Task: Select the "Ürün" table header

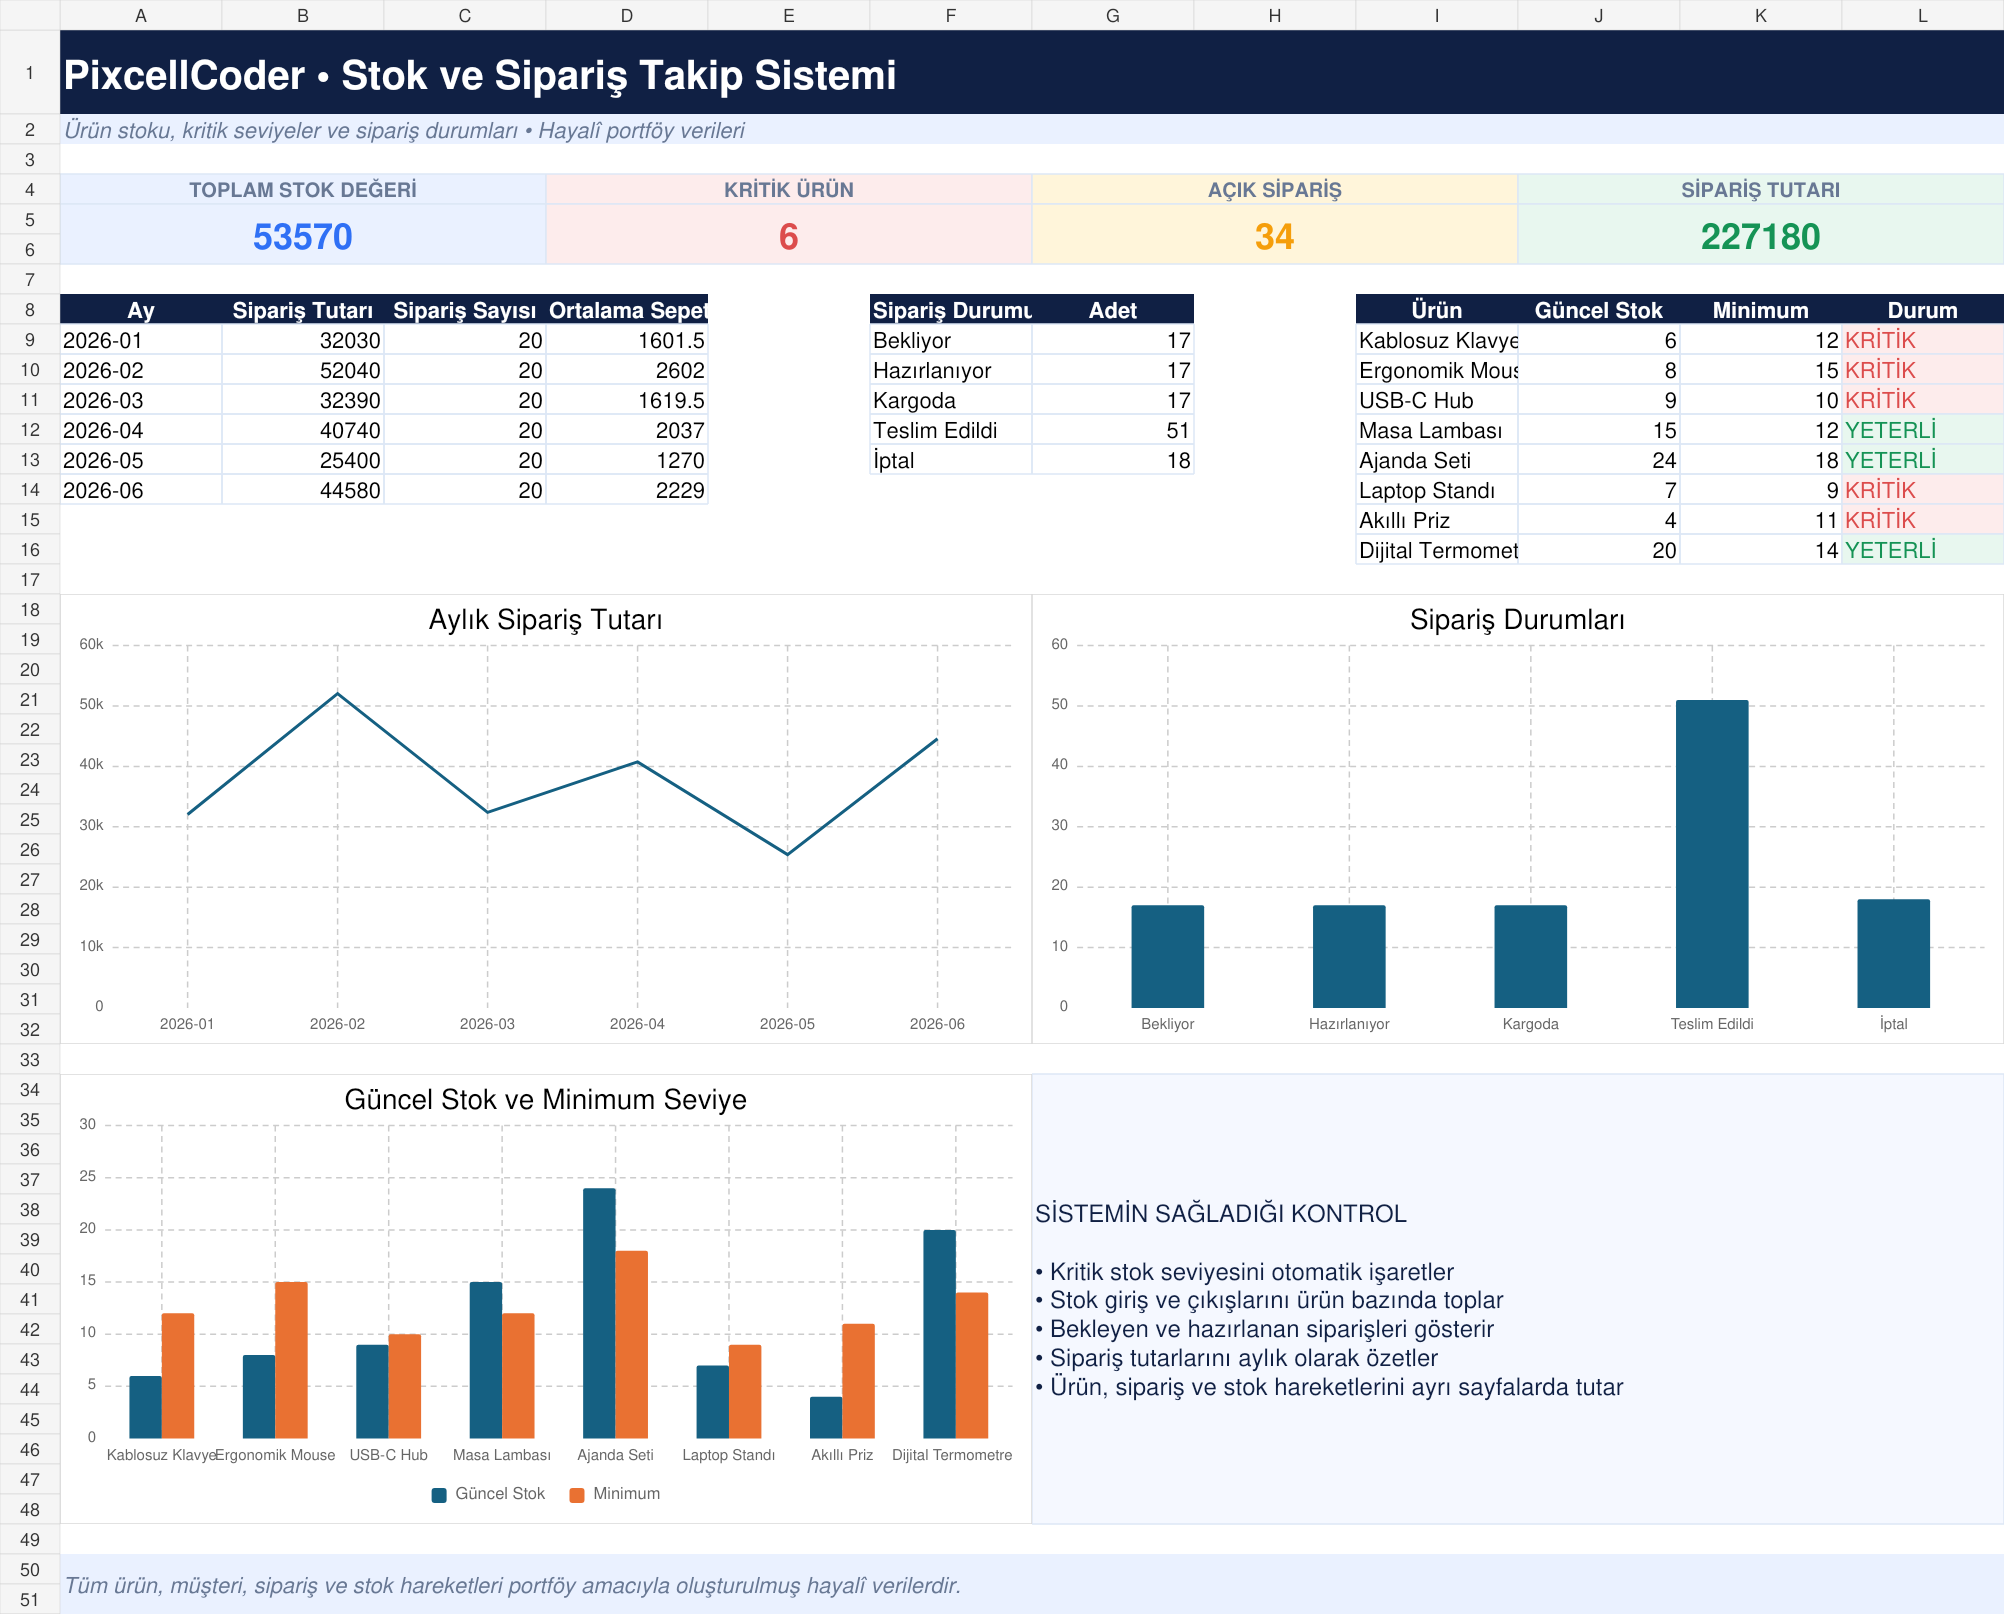Action: point(1437,310)
